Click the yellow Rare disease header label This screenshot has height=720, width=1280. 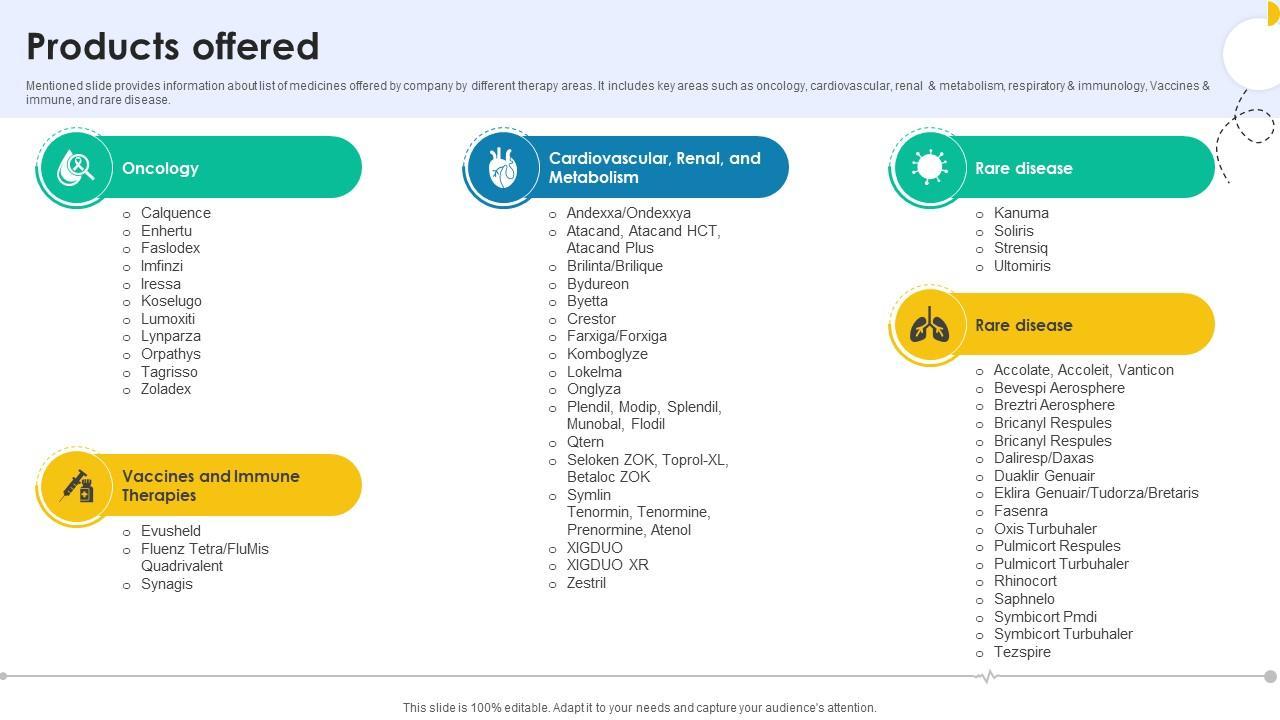click(x=1023, y=325)
